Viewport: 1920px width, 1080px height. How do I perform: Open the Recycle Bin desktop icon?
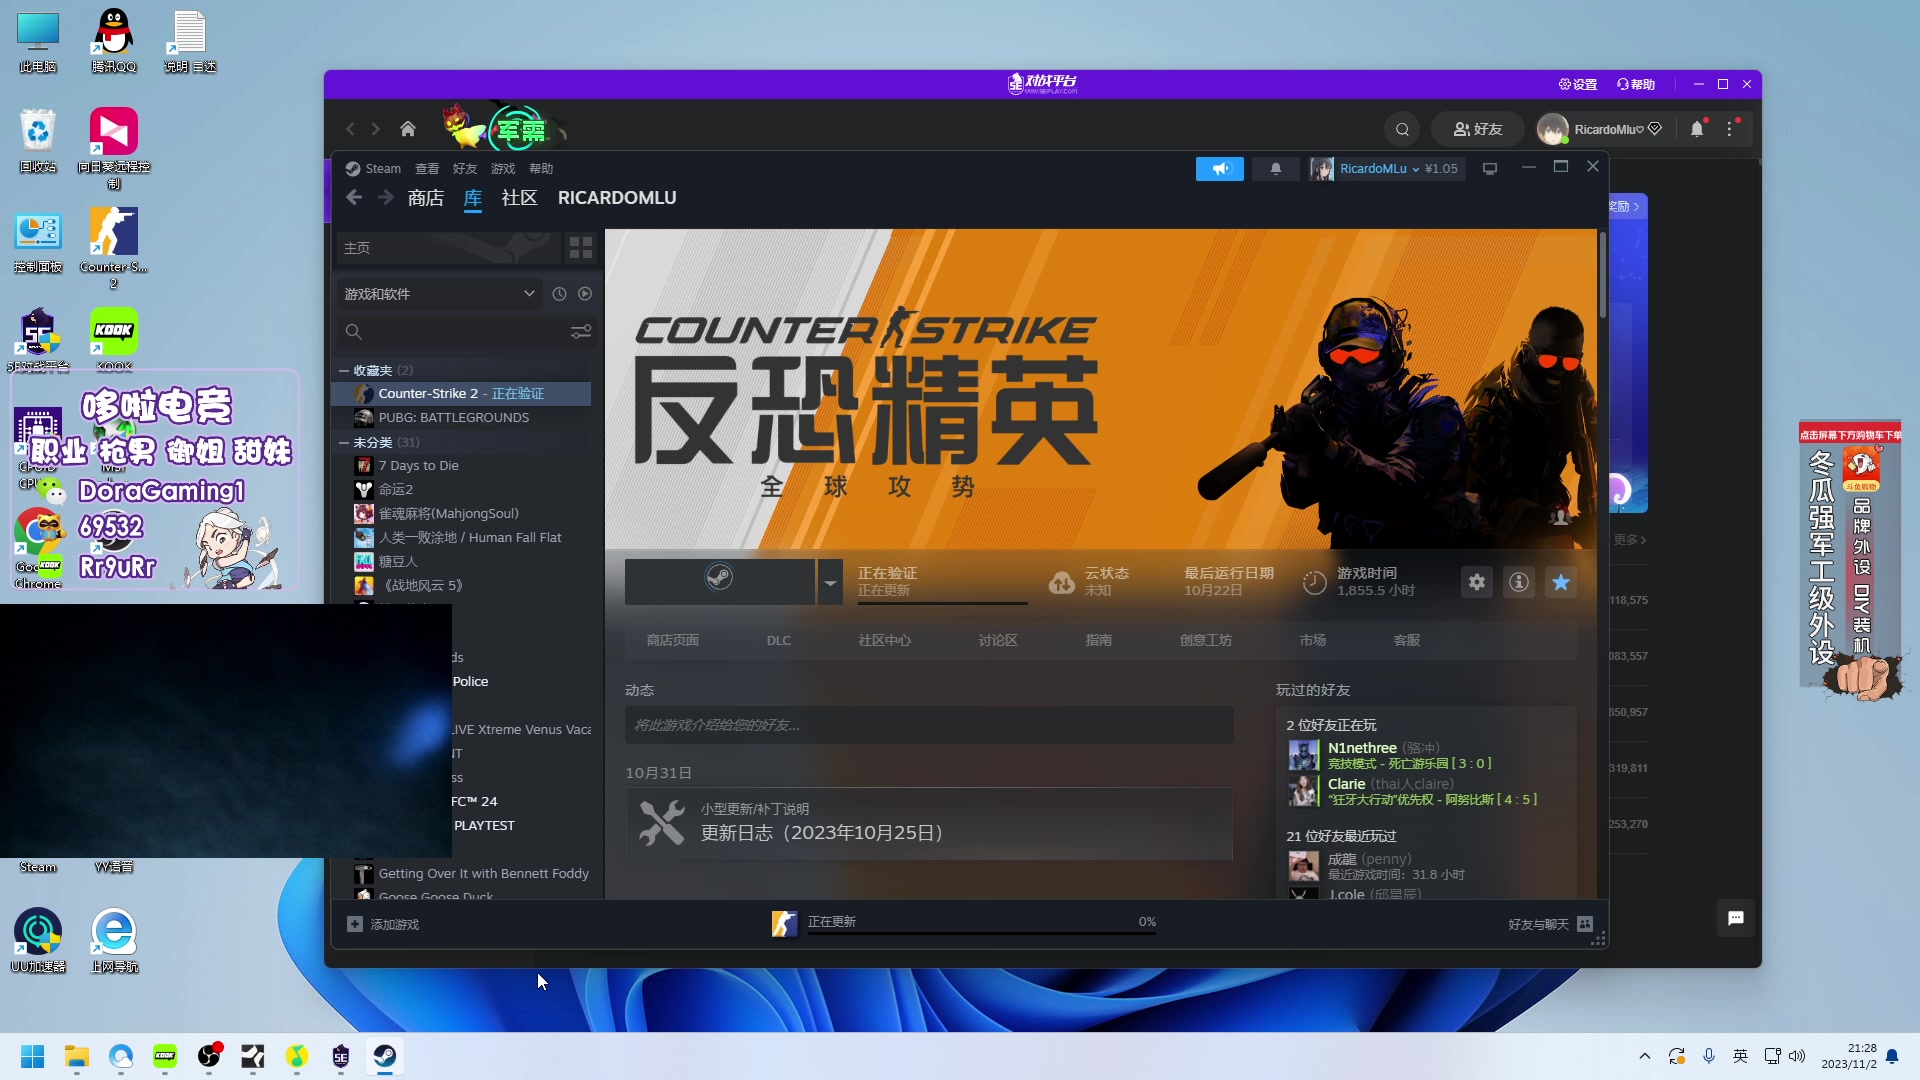(x=38, y=141)
